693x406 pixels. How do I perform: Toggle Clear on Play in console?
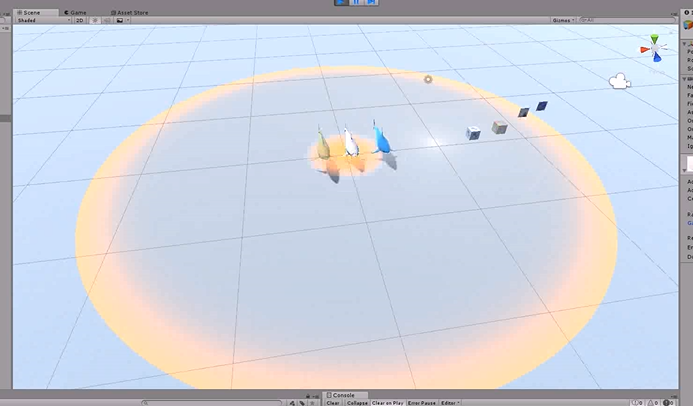388,403
